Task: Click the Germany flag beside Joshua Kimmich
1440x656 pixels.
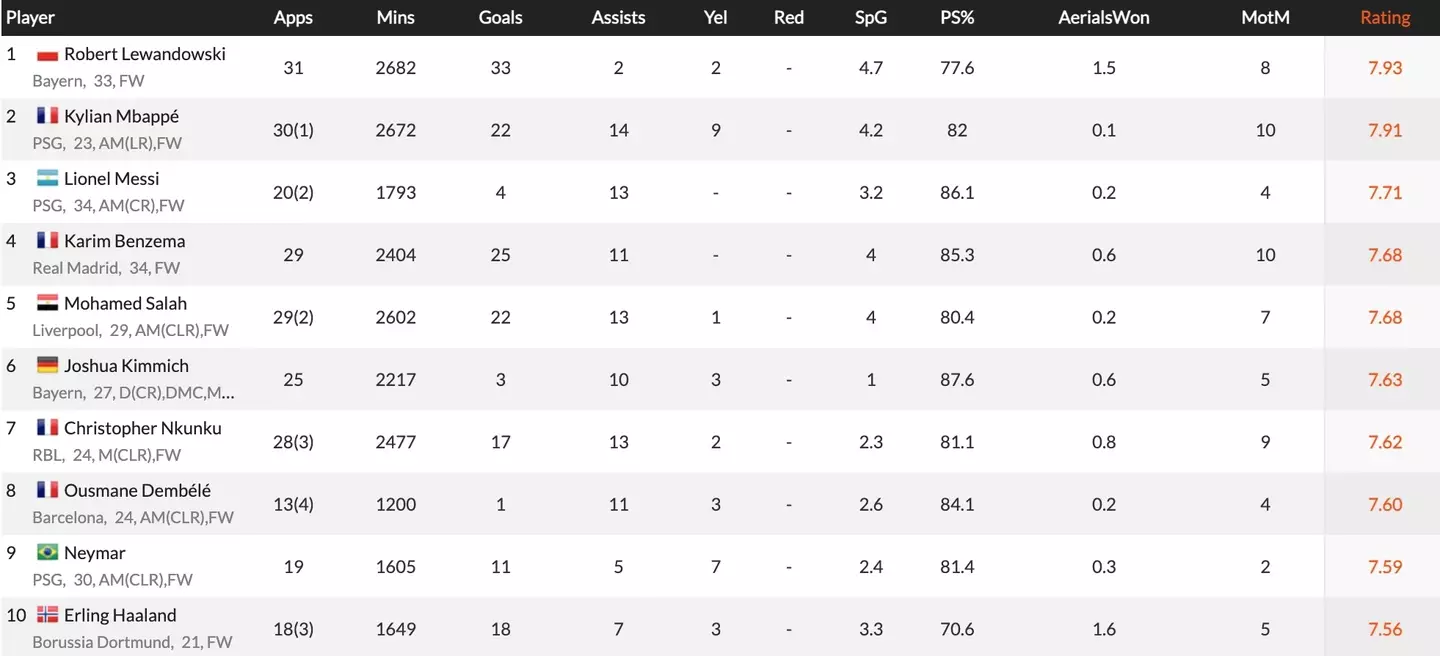Action: tap(47, 366)
